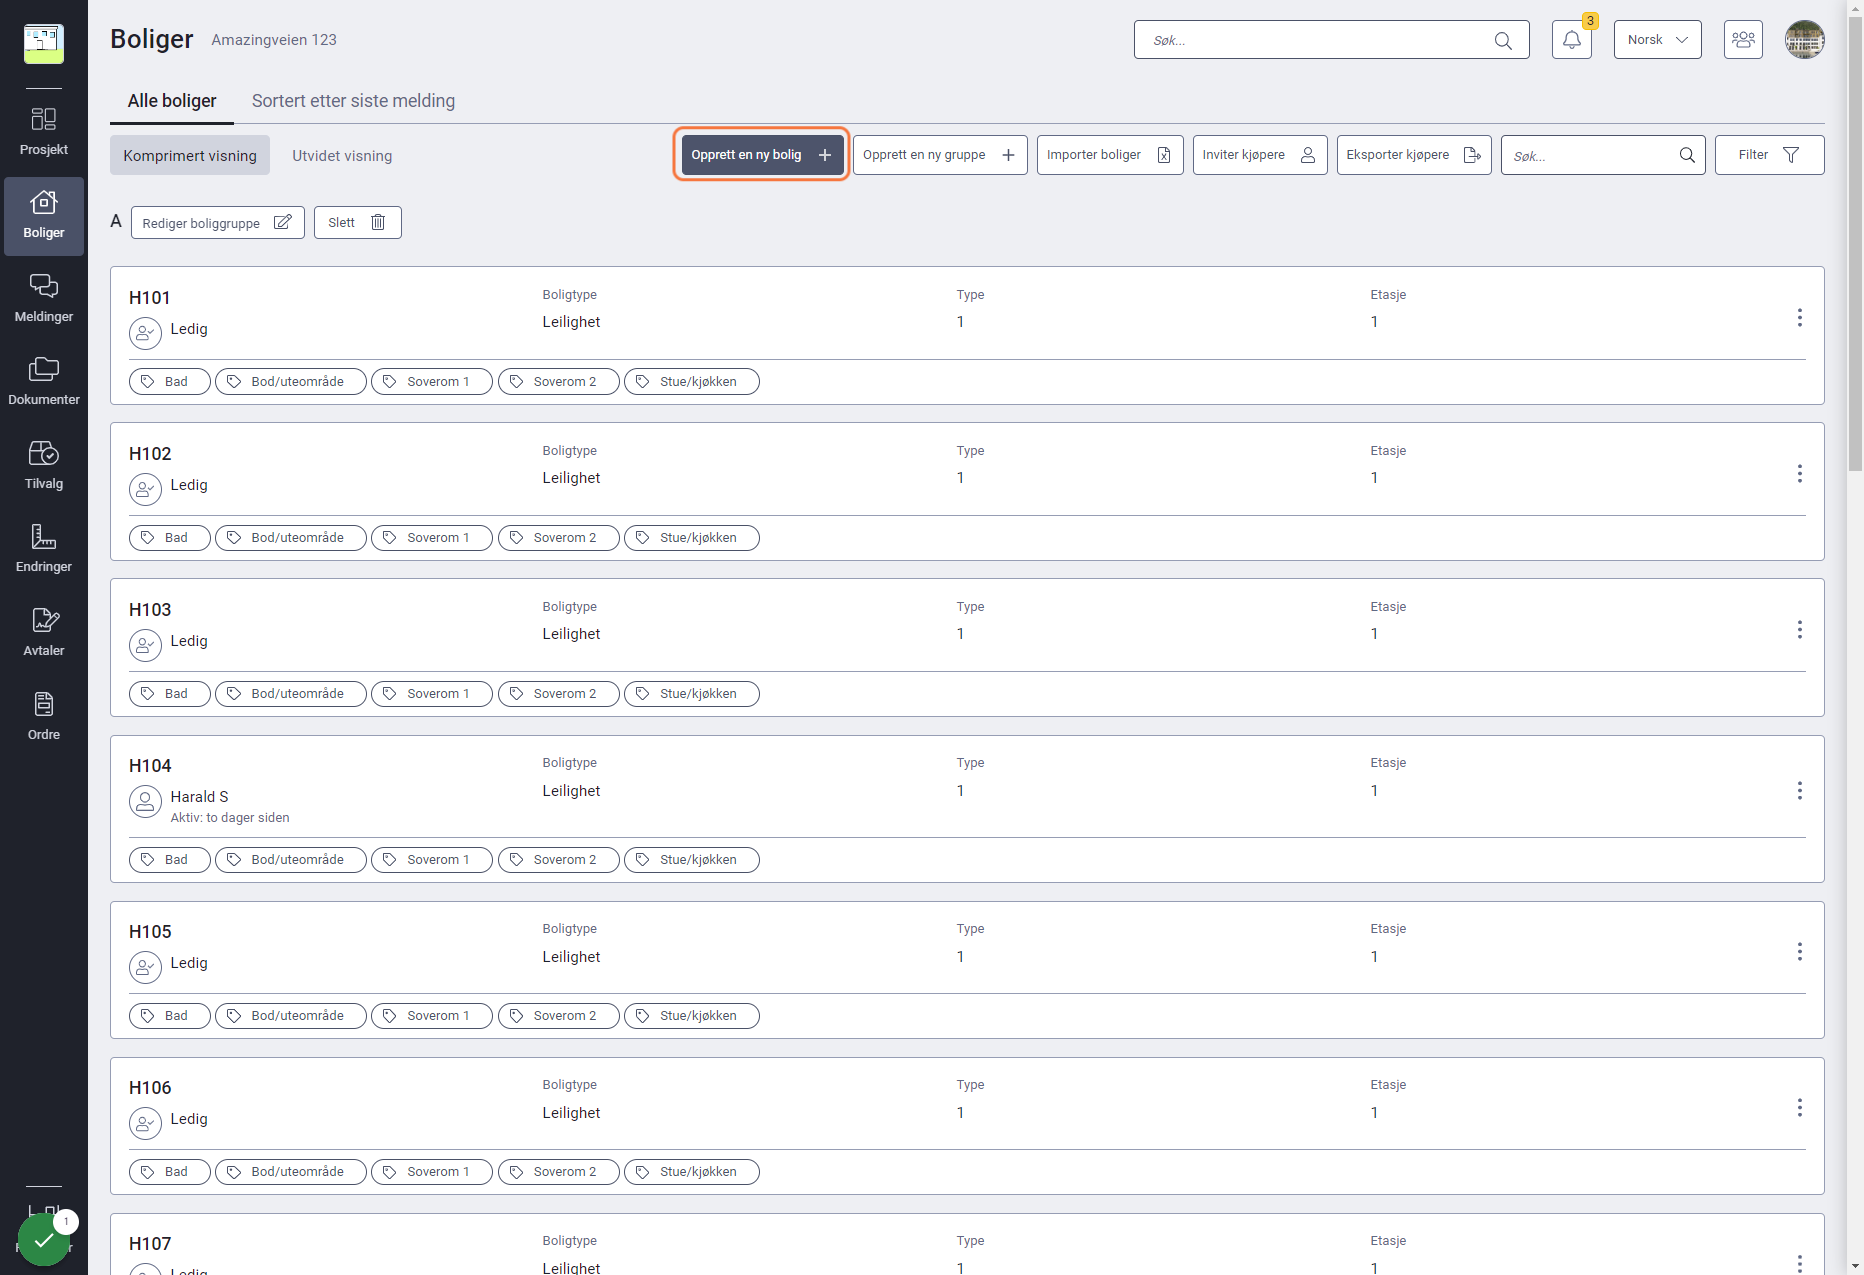Switch to the Alle boliger tab
The height and width of the screenshot is (1275, 1864).
(172, 101)
